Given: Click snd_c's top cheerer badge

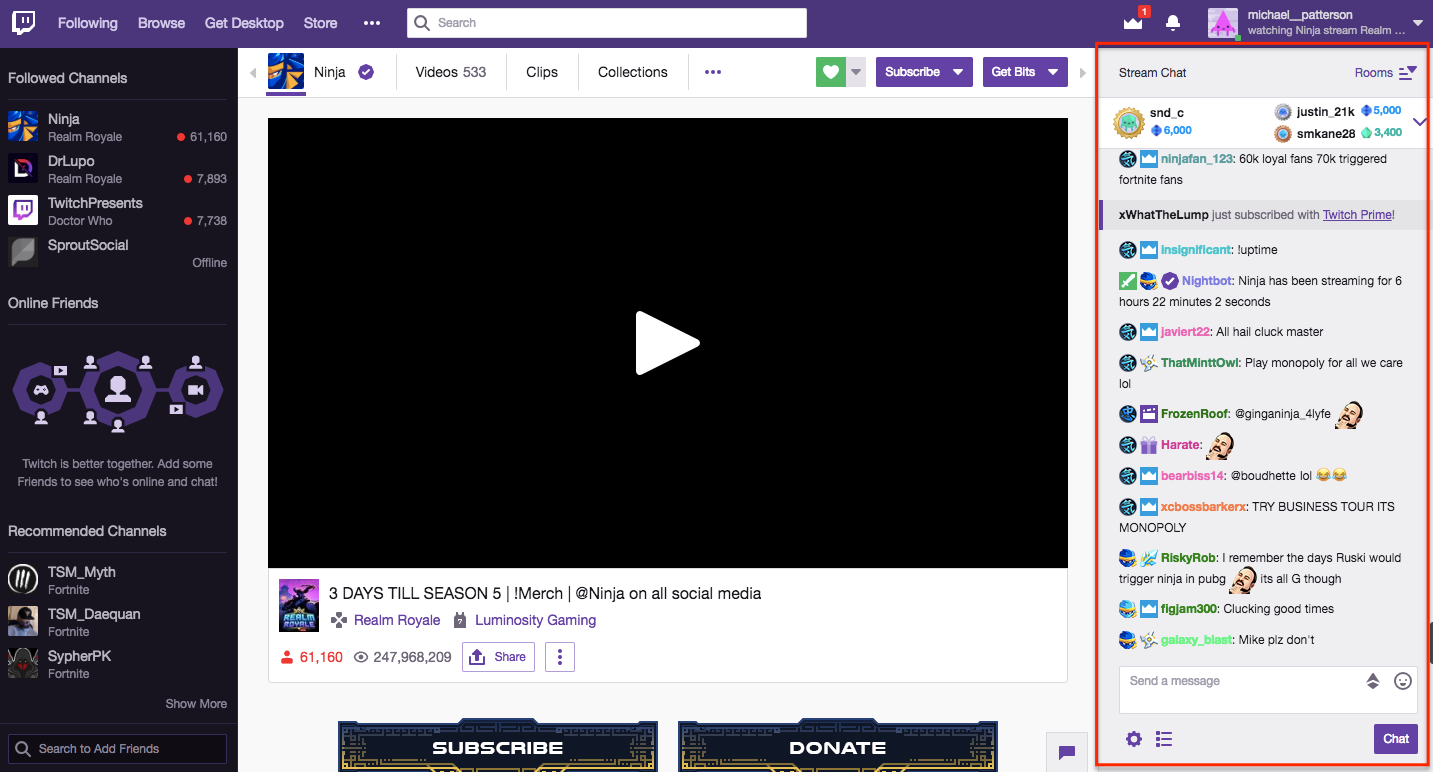Looking at the screenshot, I should point(1129,122).
